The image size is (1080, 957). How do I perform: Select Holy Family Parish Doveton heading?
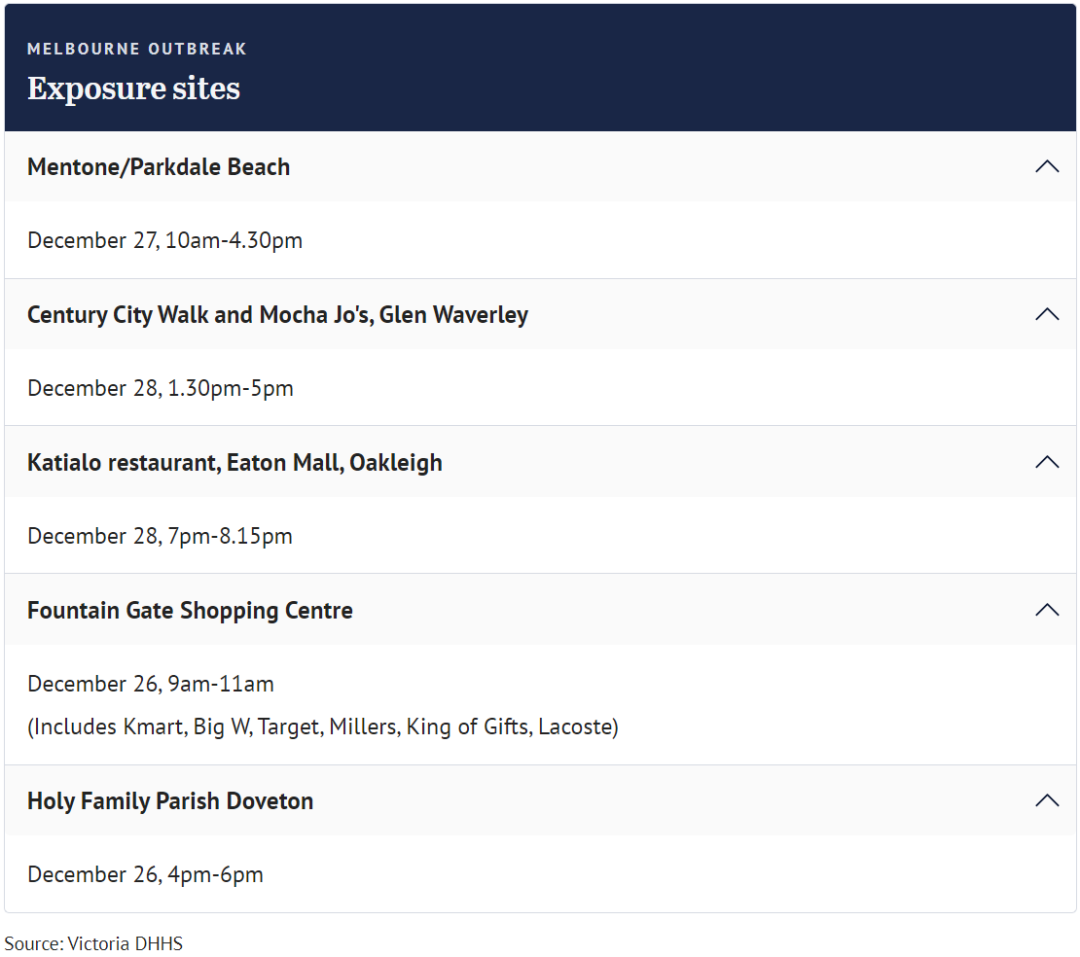170,801
